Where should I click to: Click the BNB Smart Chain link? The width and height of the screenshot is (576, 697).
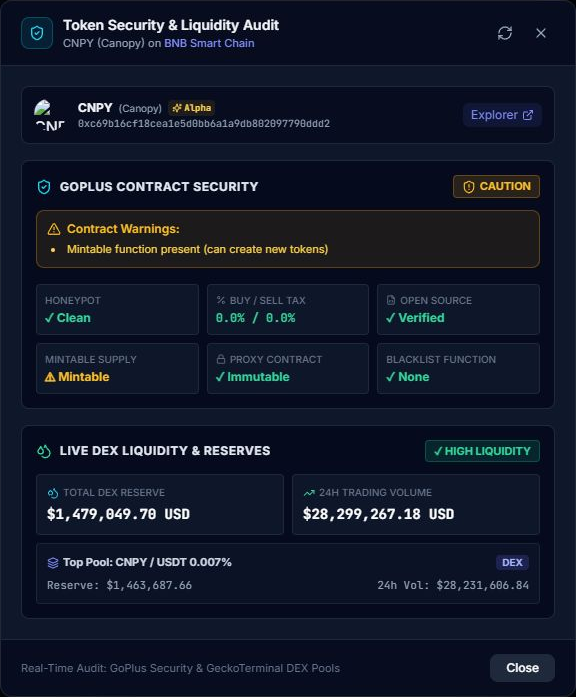click(209, 43)
